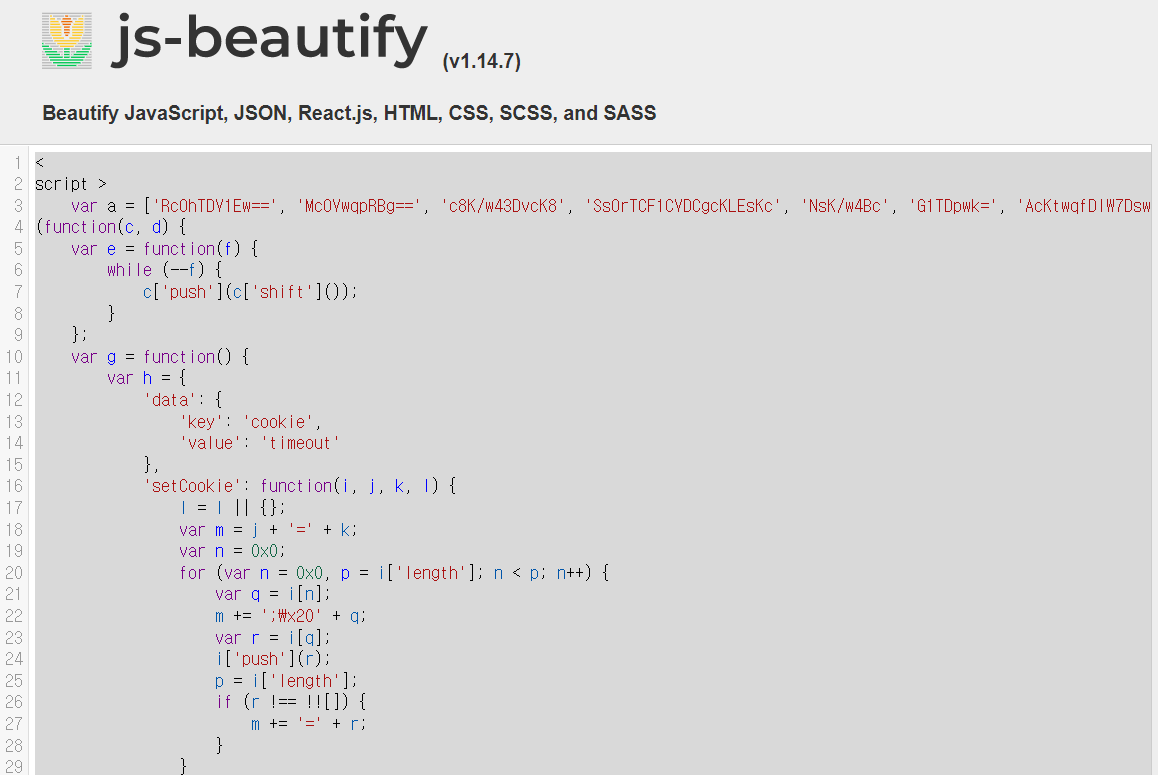The height and width of the screenshot is (775, 1158).
Task: Click line number 26 in gutter
Action: (15, 702)
